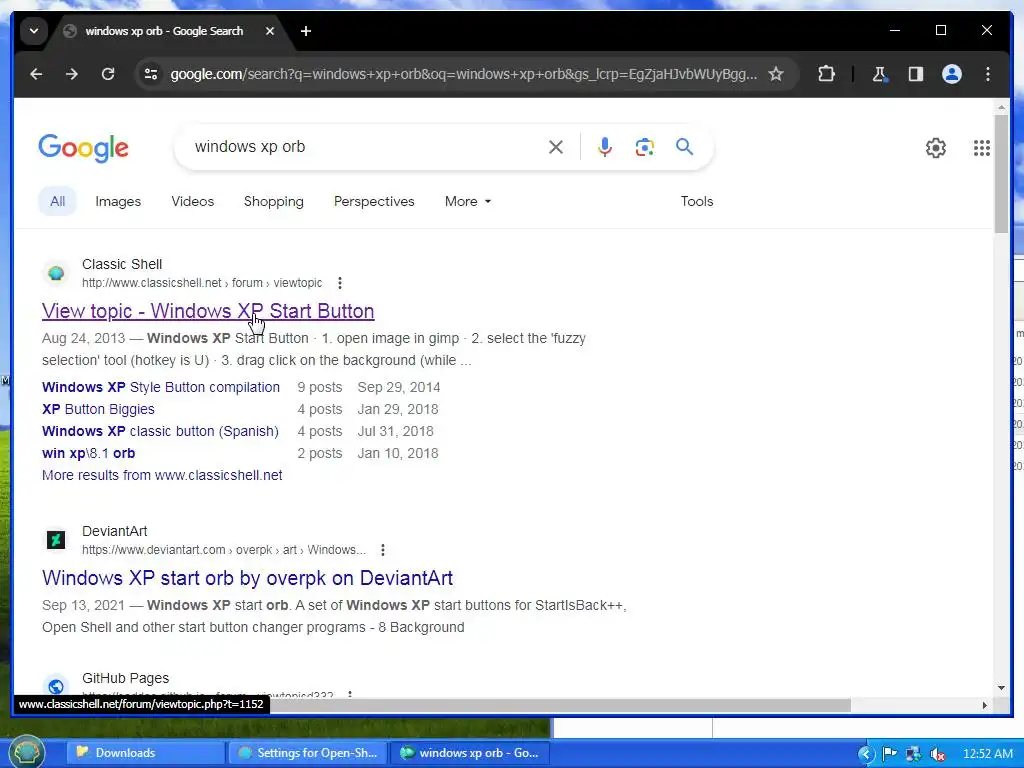This screenshot has height=768, width=1024.
Task: Click the muted volume tray icon
Action: (937, 754)
